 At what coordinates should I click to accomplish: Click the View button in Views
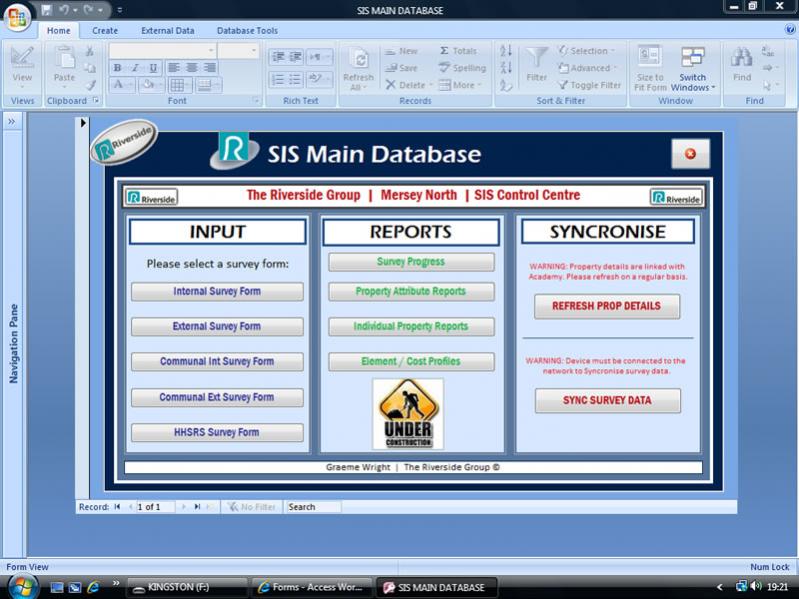click(22, 66)
